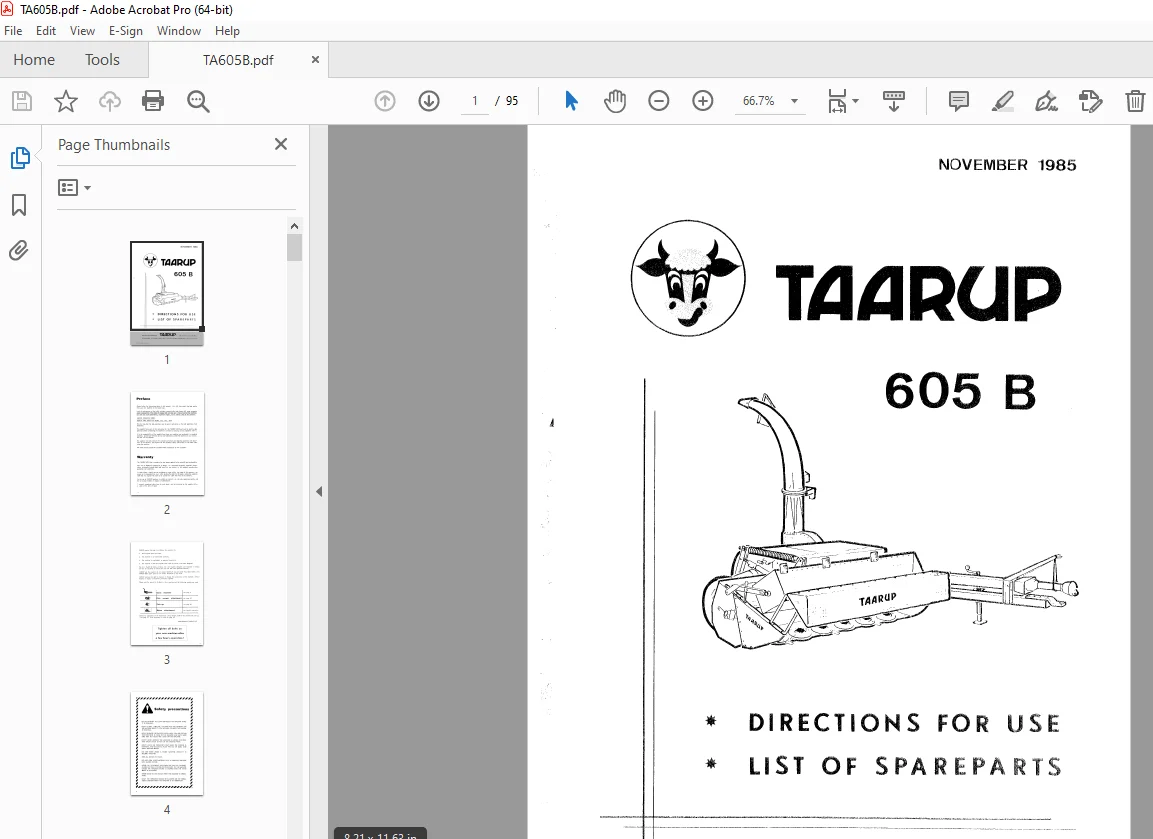Open the View menu
Viewport: 1153px width, 839px height.
tap(82, 31)
